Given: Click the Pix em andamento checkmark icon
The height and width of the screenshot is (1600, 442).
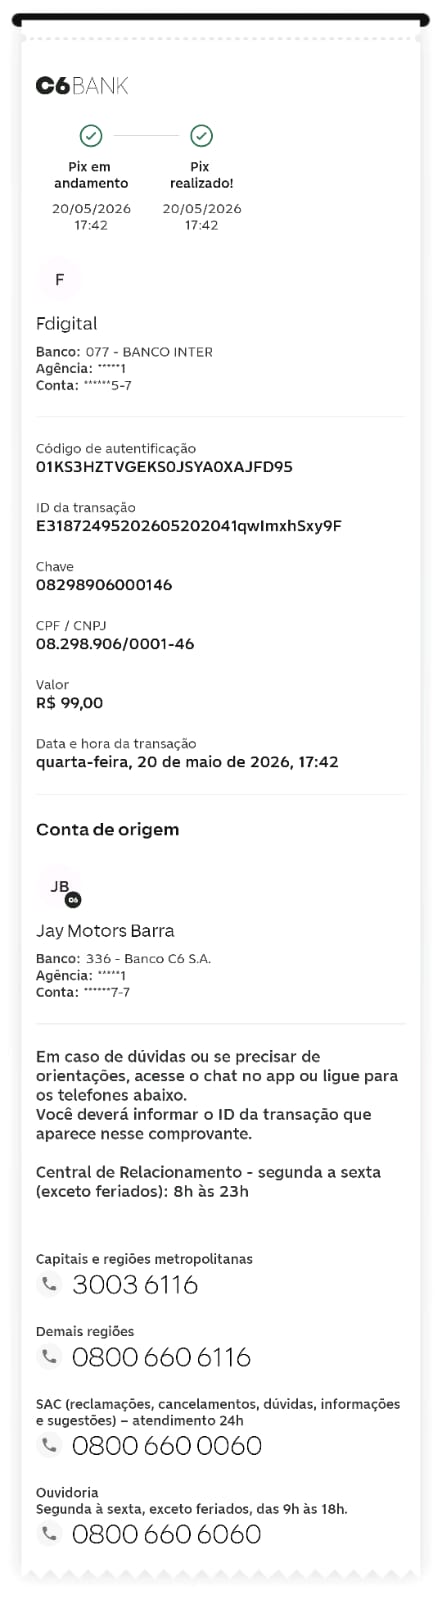Looking at the screenshot, I should [x=91, y=135].
